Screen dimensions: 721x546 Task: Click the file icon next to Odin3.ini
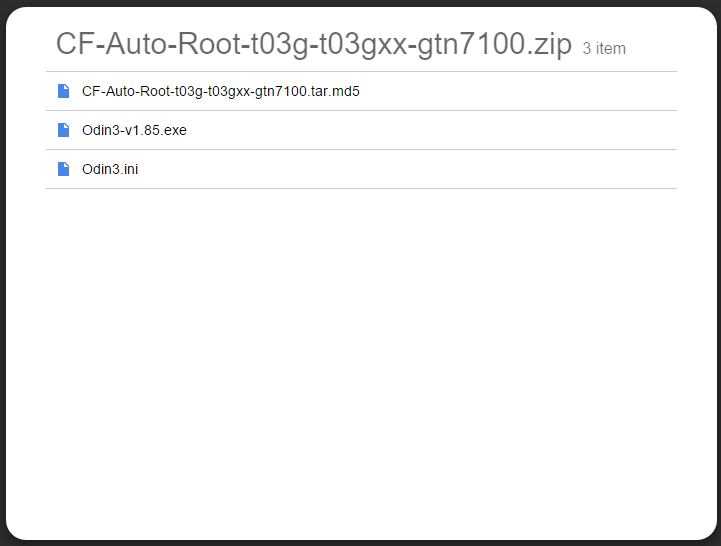pyautogui.click(x=63, y=169)
